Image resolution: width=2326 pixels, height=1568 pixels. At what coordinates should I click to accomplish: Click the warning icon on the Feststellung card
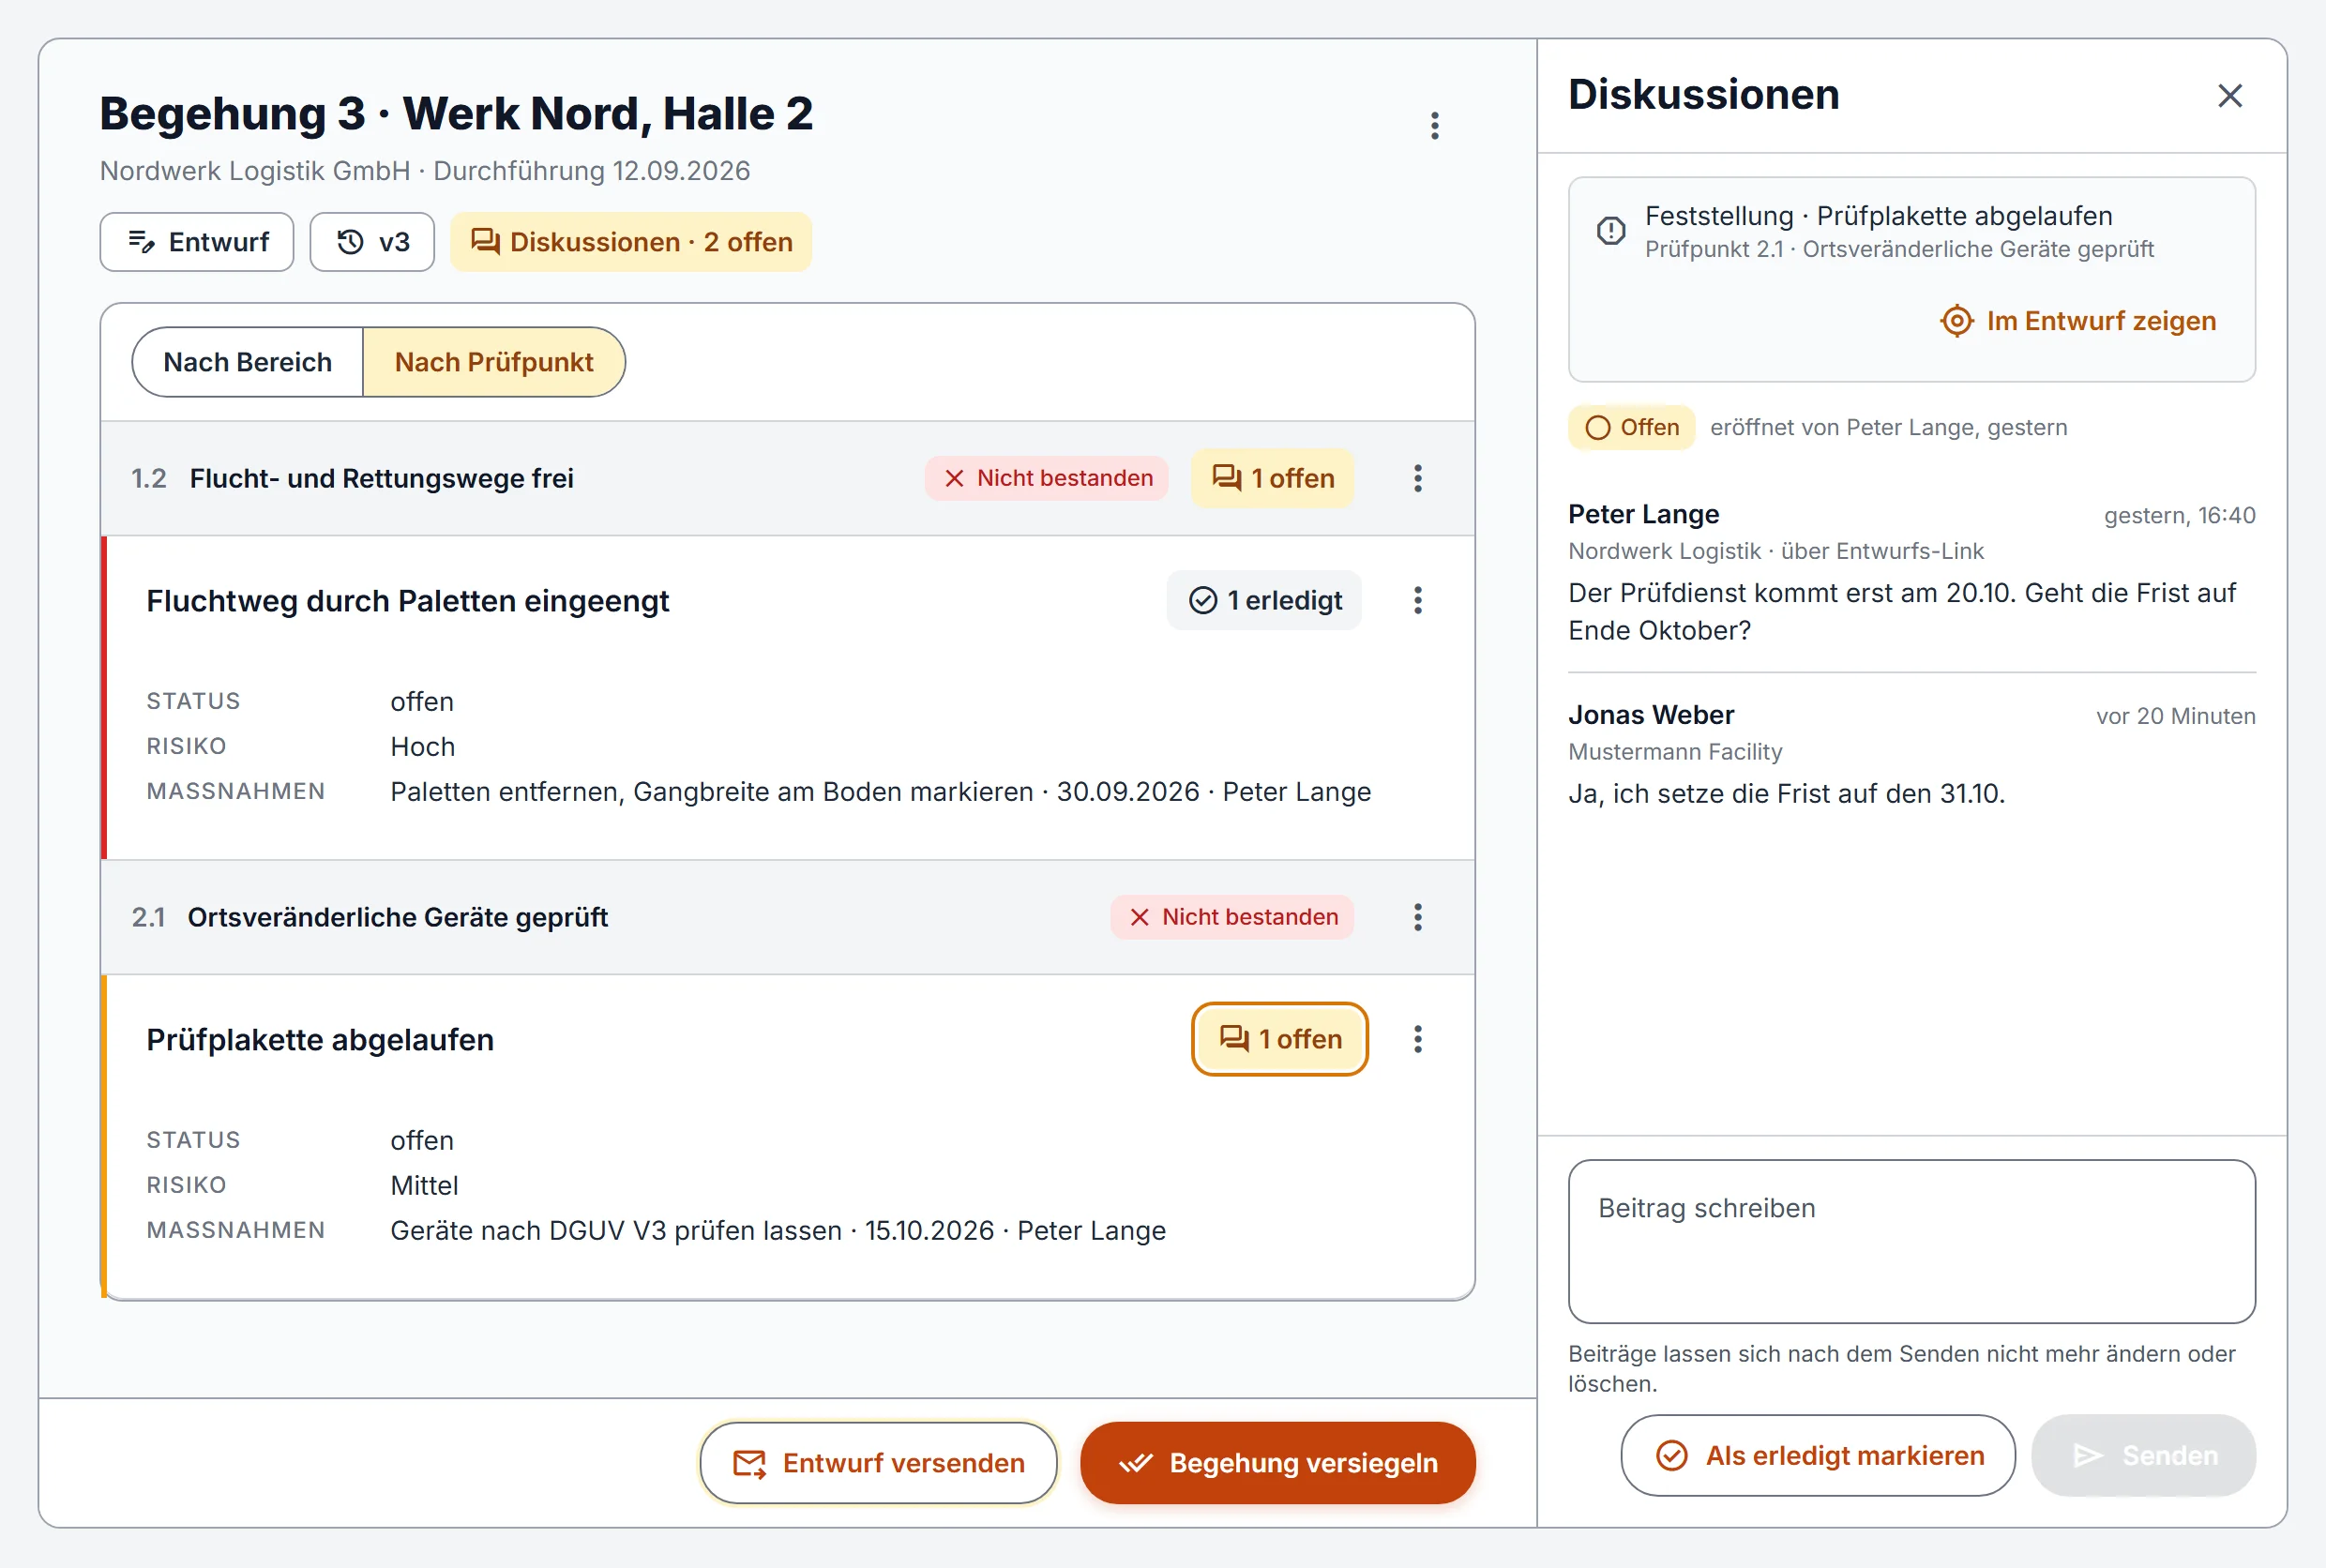tap(1610, 231)
